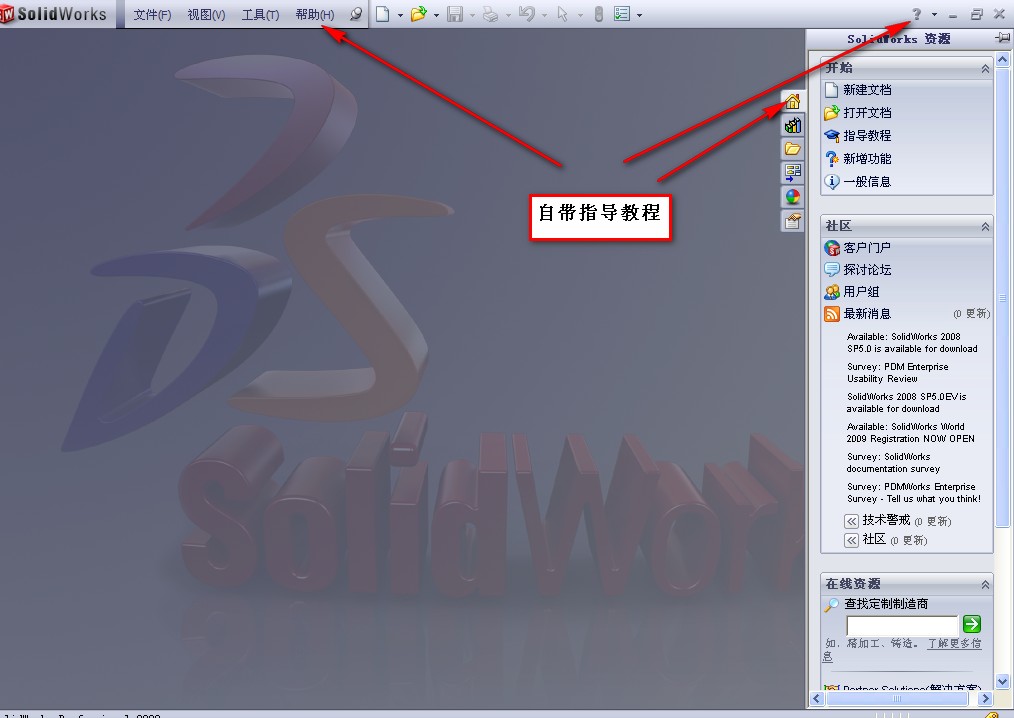Collapse the 开始 section
This screenshot has height=718, width=1014.
point(985,69)
